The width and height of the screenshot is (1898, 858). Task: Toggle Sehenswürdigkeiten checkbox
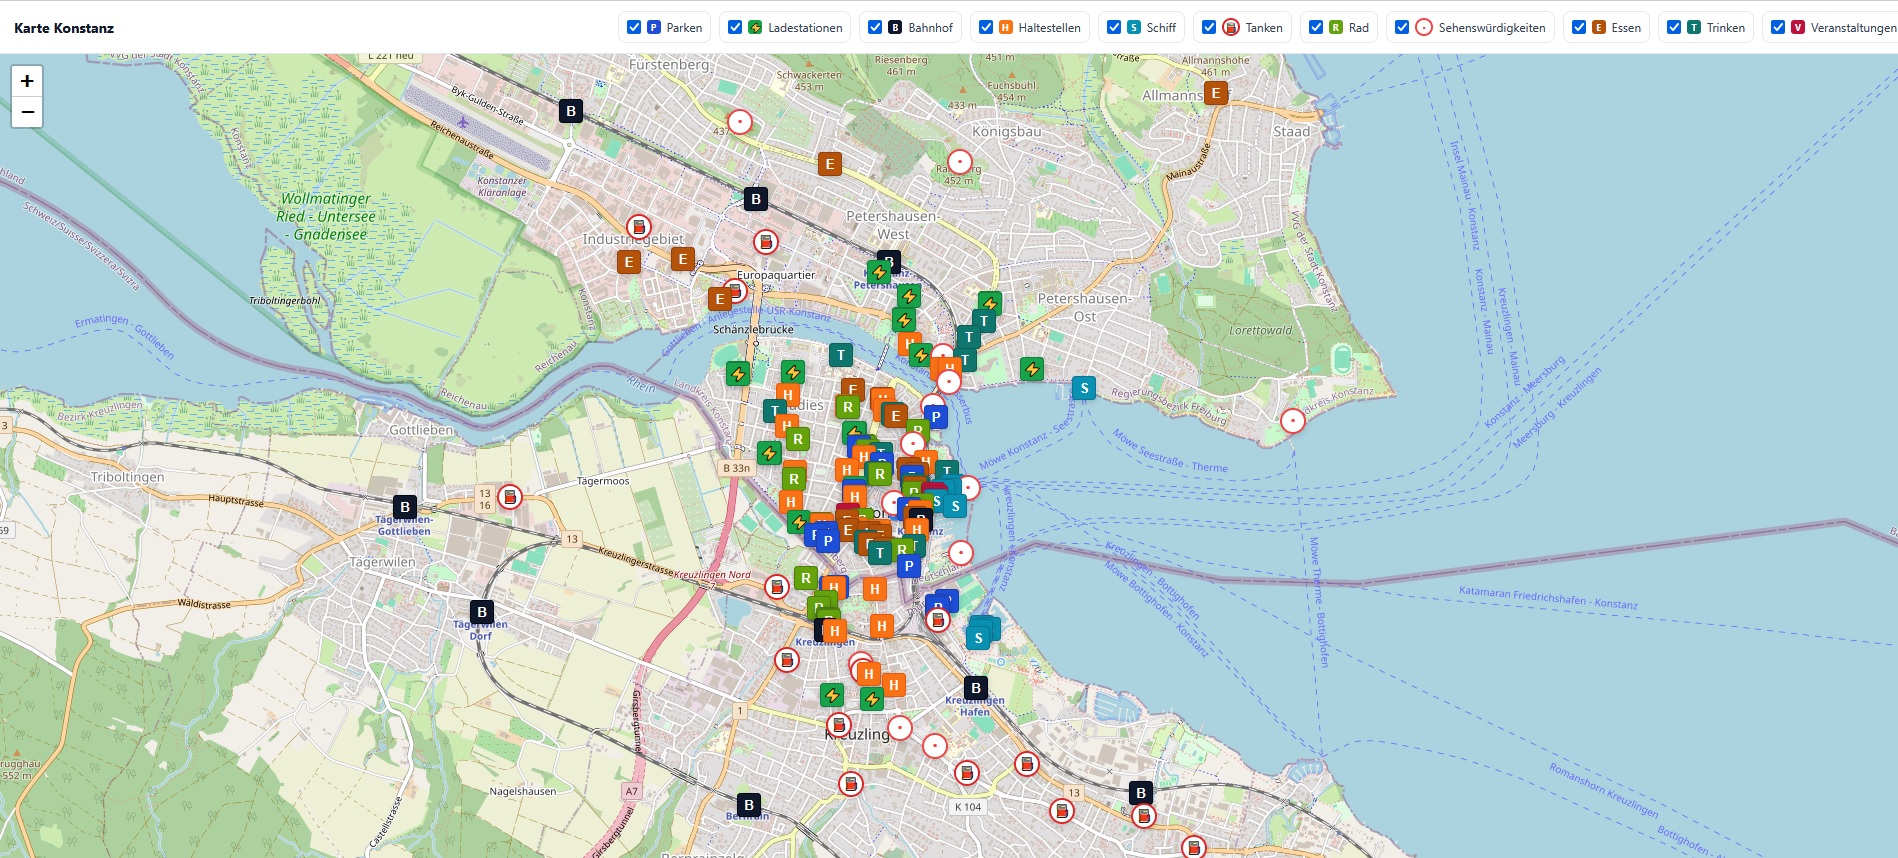pos(1402,27)
